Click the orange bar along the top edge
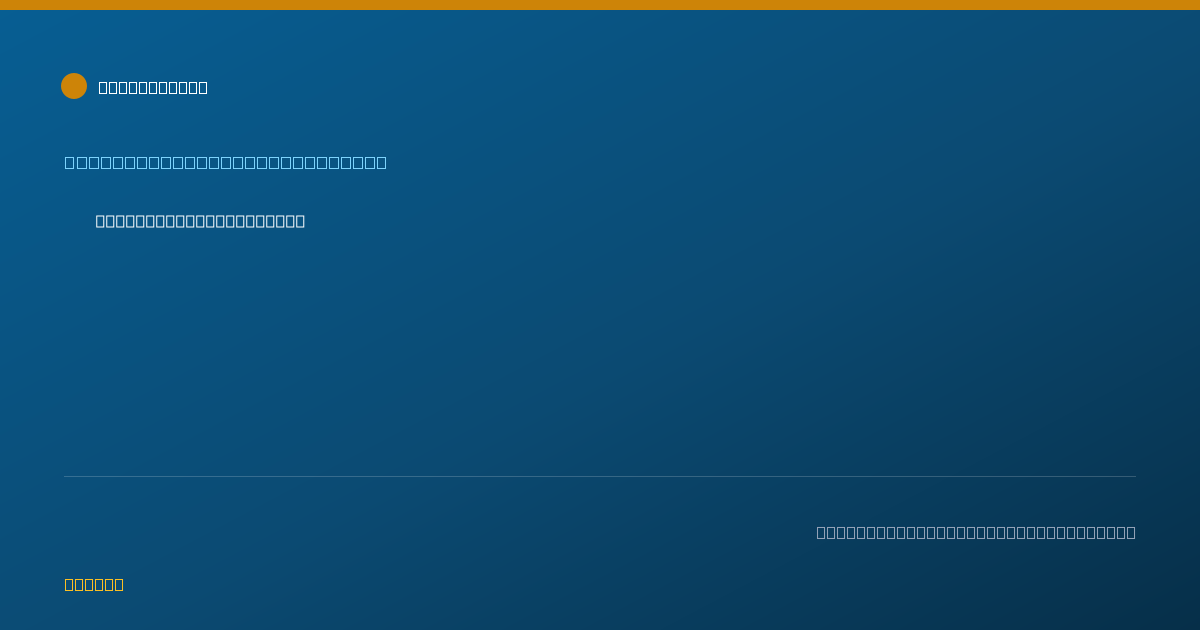 point(600,5)
